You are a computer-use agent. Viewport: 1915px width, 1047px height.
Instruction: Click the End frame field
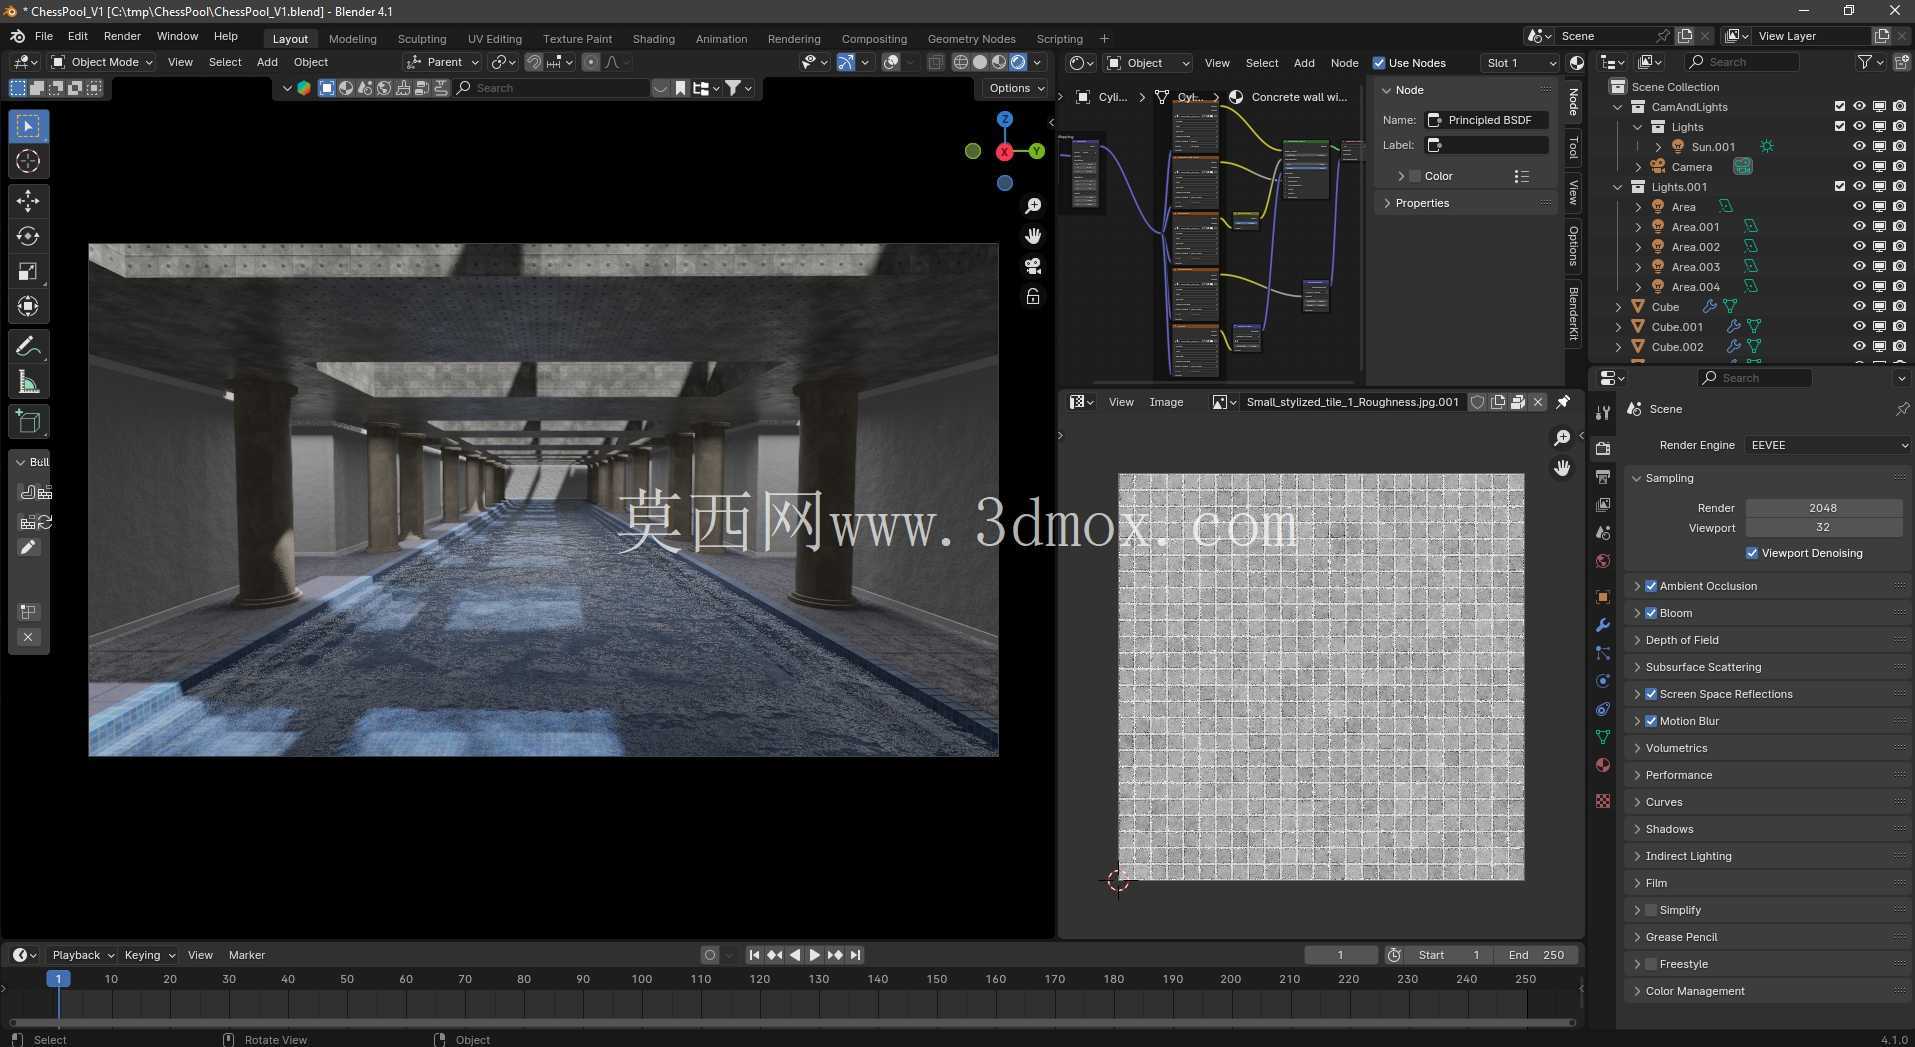1536,955
